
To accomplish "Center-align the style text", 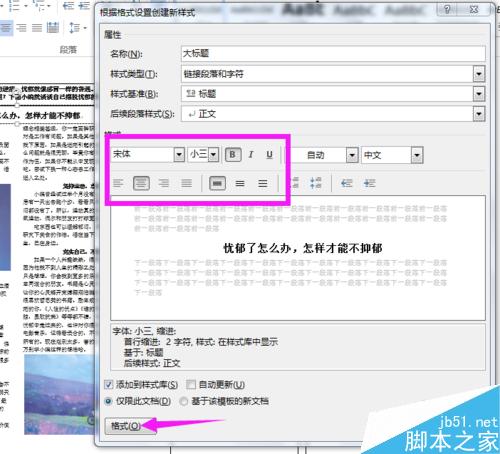I will 141,183.
